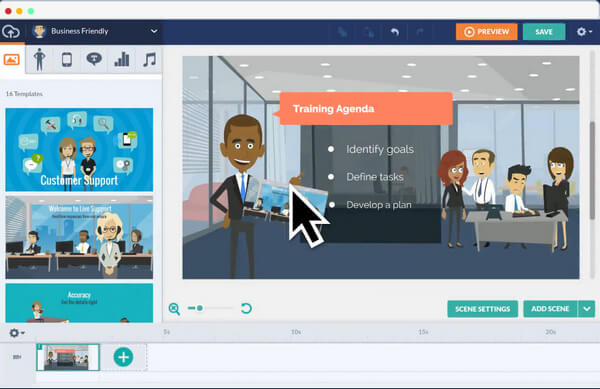Expand the ADD SCENE dropdown arrow
The image size is (600, 389).
tap(587, 309)
